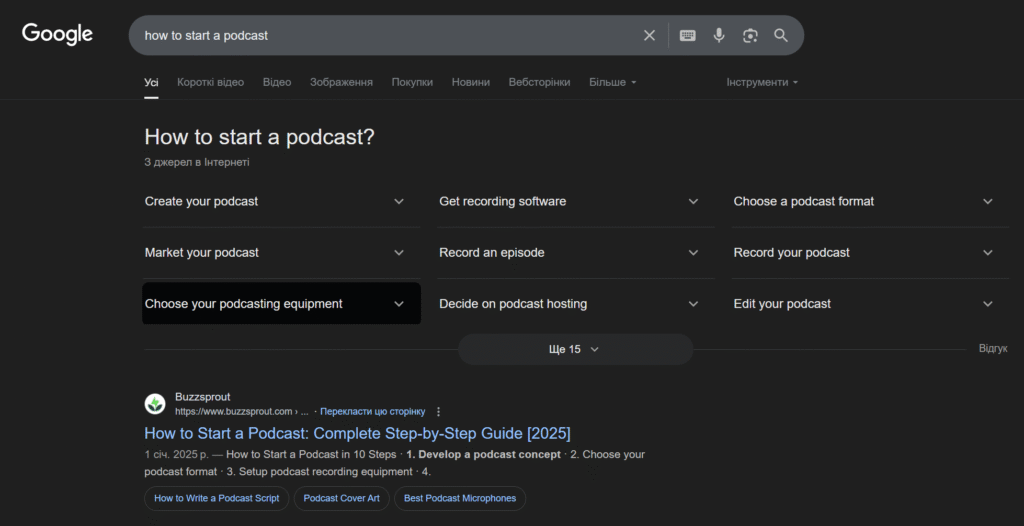Viewport: 1024px width, 526px height.
Task: Go to the Новини tab
Action: (471, 82)
